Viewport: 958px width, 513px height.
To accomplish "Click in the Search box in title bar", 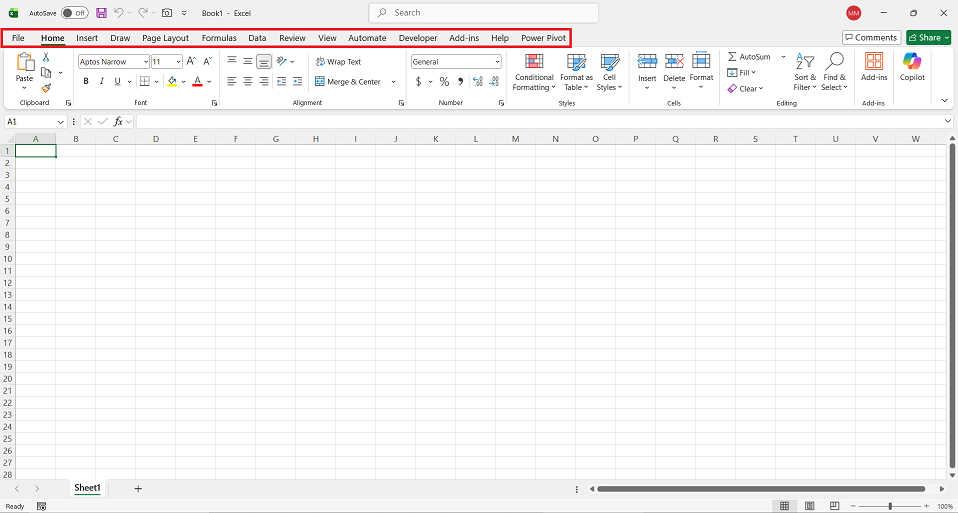I will [483, 13].
